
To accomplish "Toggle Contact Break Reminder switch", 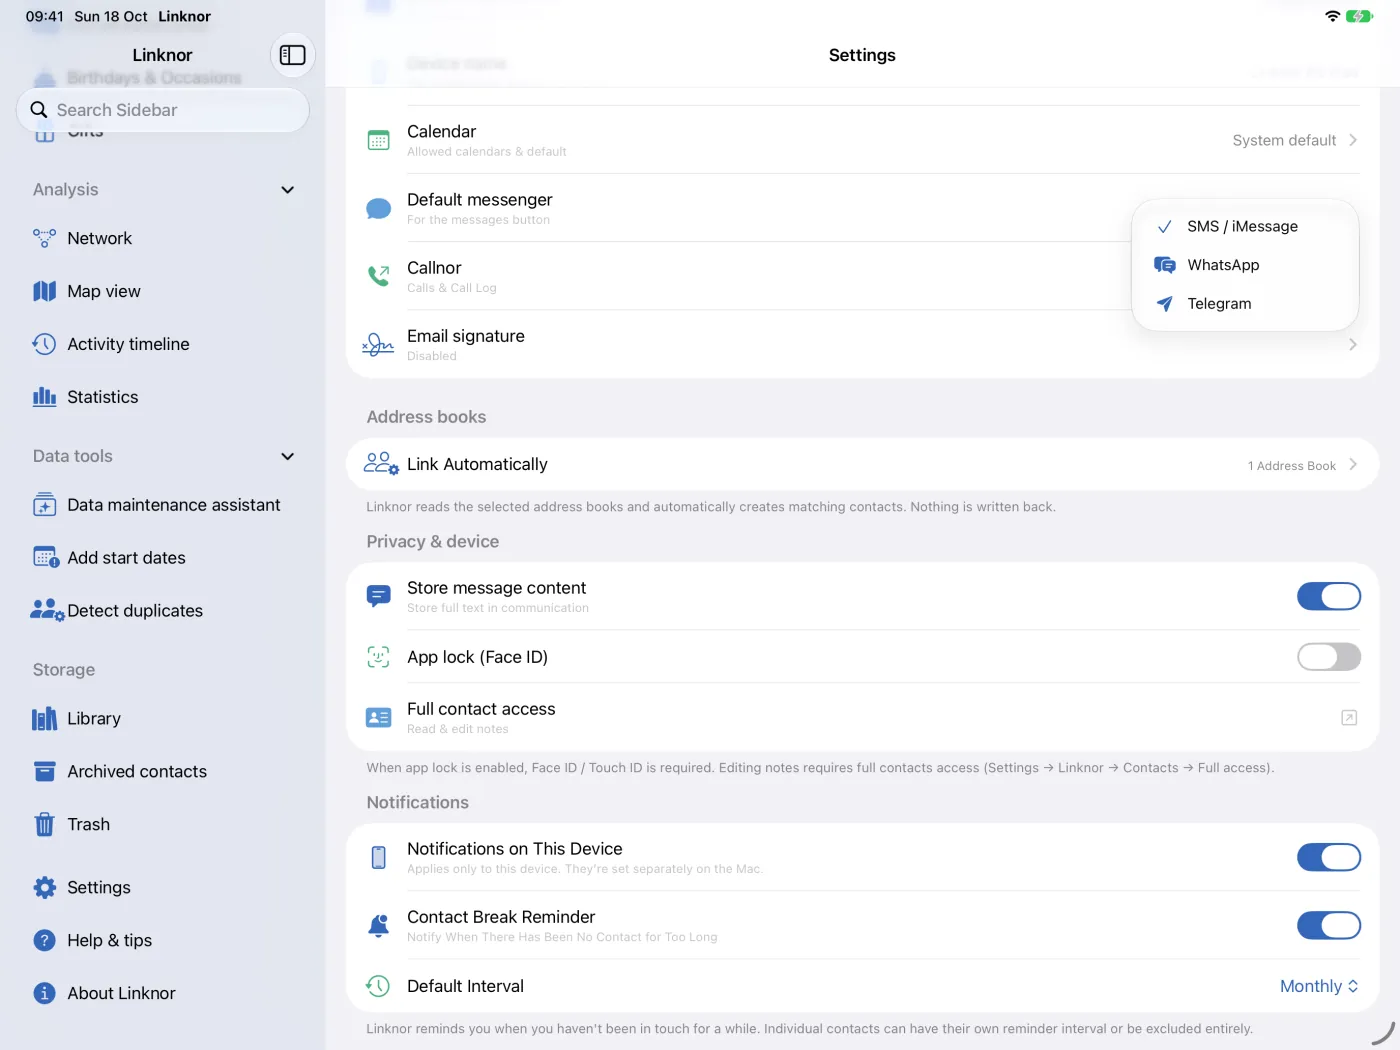I will point(1329,925).
